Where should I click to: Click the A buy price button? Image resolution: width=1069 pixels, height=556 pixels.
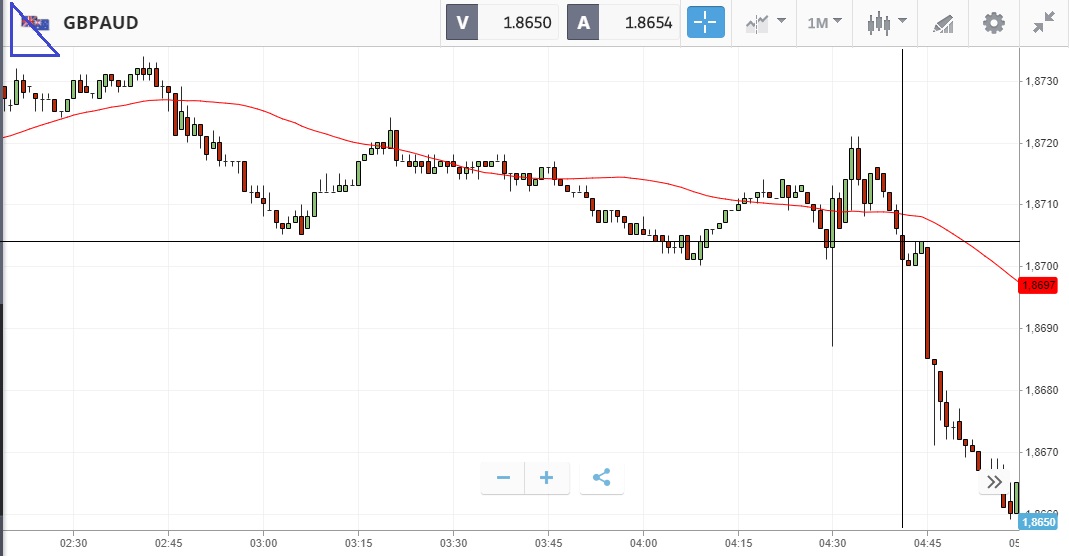coord(583,23)
